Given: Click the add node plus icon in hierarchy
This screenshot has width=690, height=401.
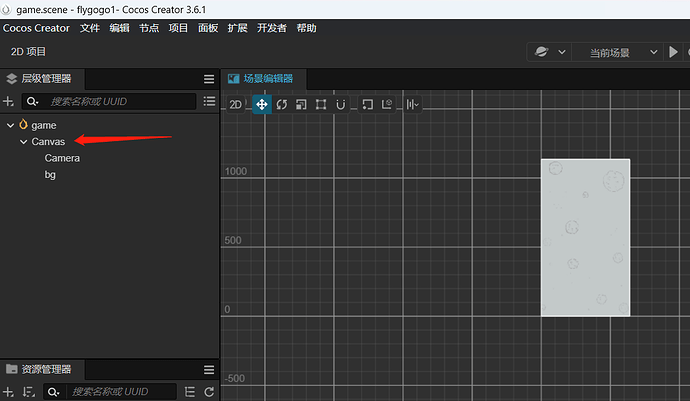Looking at the screenshot, I should point(8,102).
